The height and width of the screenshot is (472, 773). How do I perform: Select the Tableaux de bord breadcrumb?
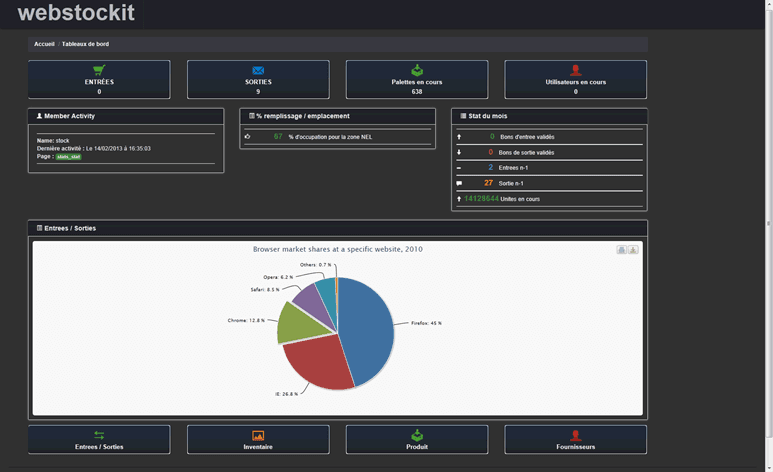tap(85, 44)
